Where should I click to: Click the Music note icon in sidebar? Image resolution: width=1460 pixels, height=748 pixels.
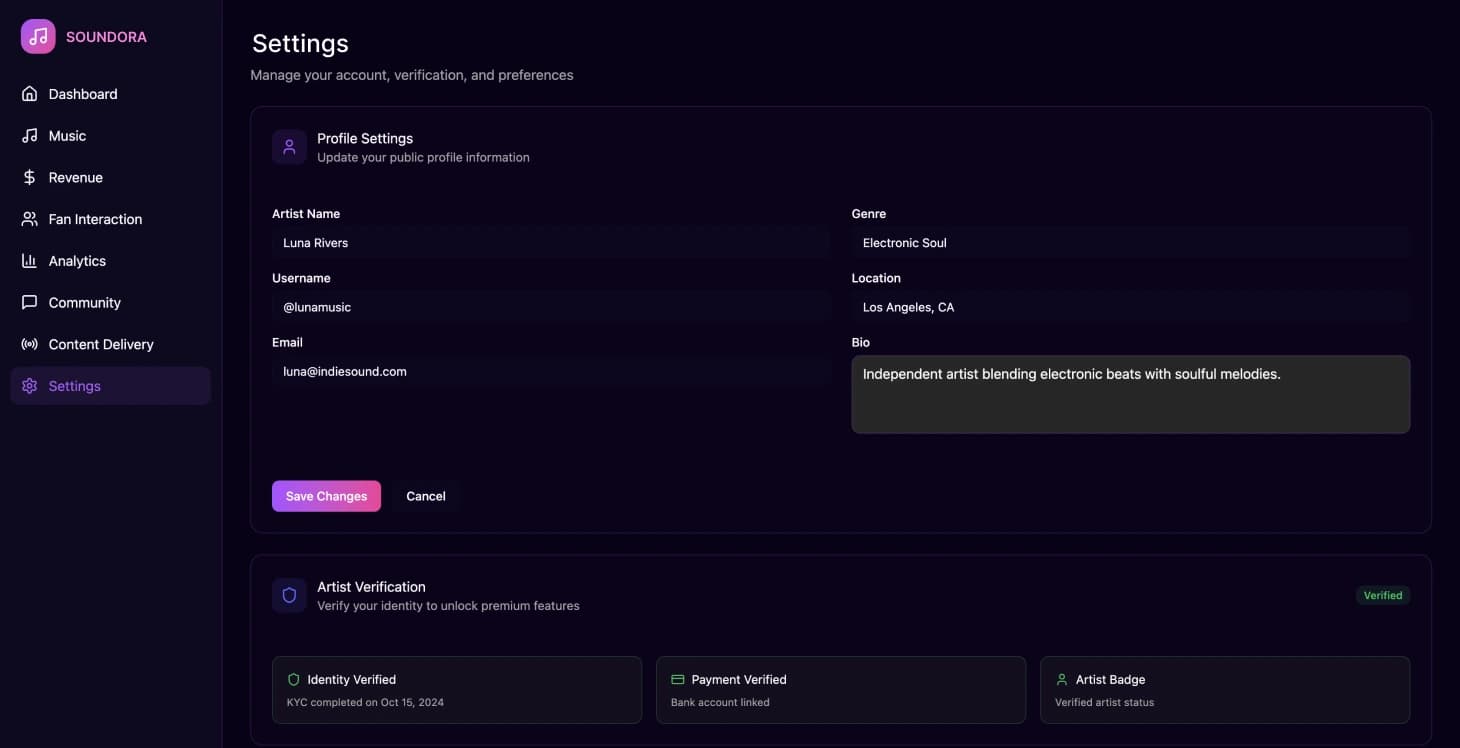[x=29, y=135]
